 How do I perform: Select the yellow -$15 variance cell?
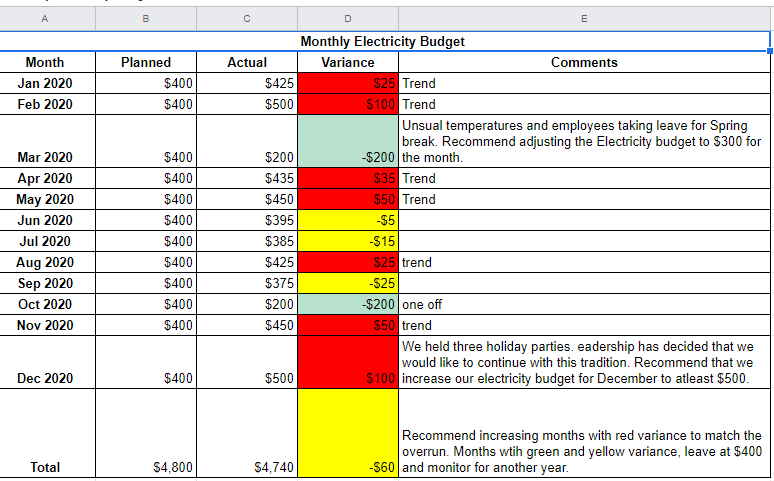[348, 241]
